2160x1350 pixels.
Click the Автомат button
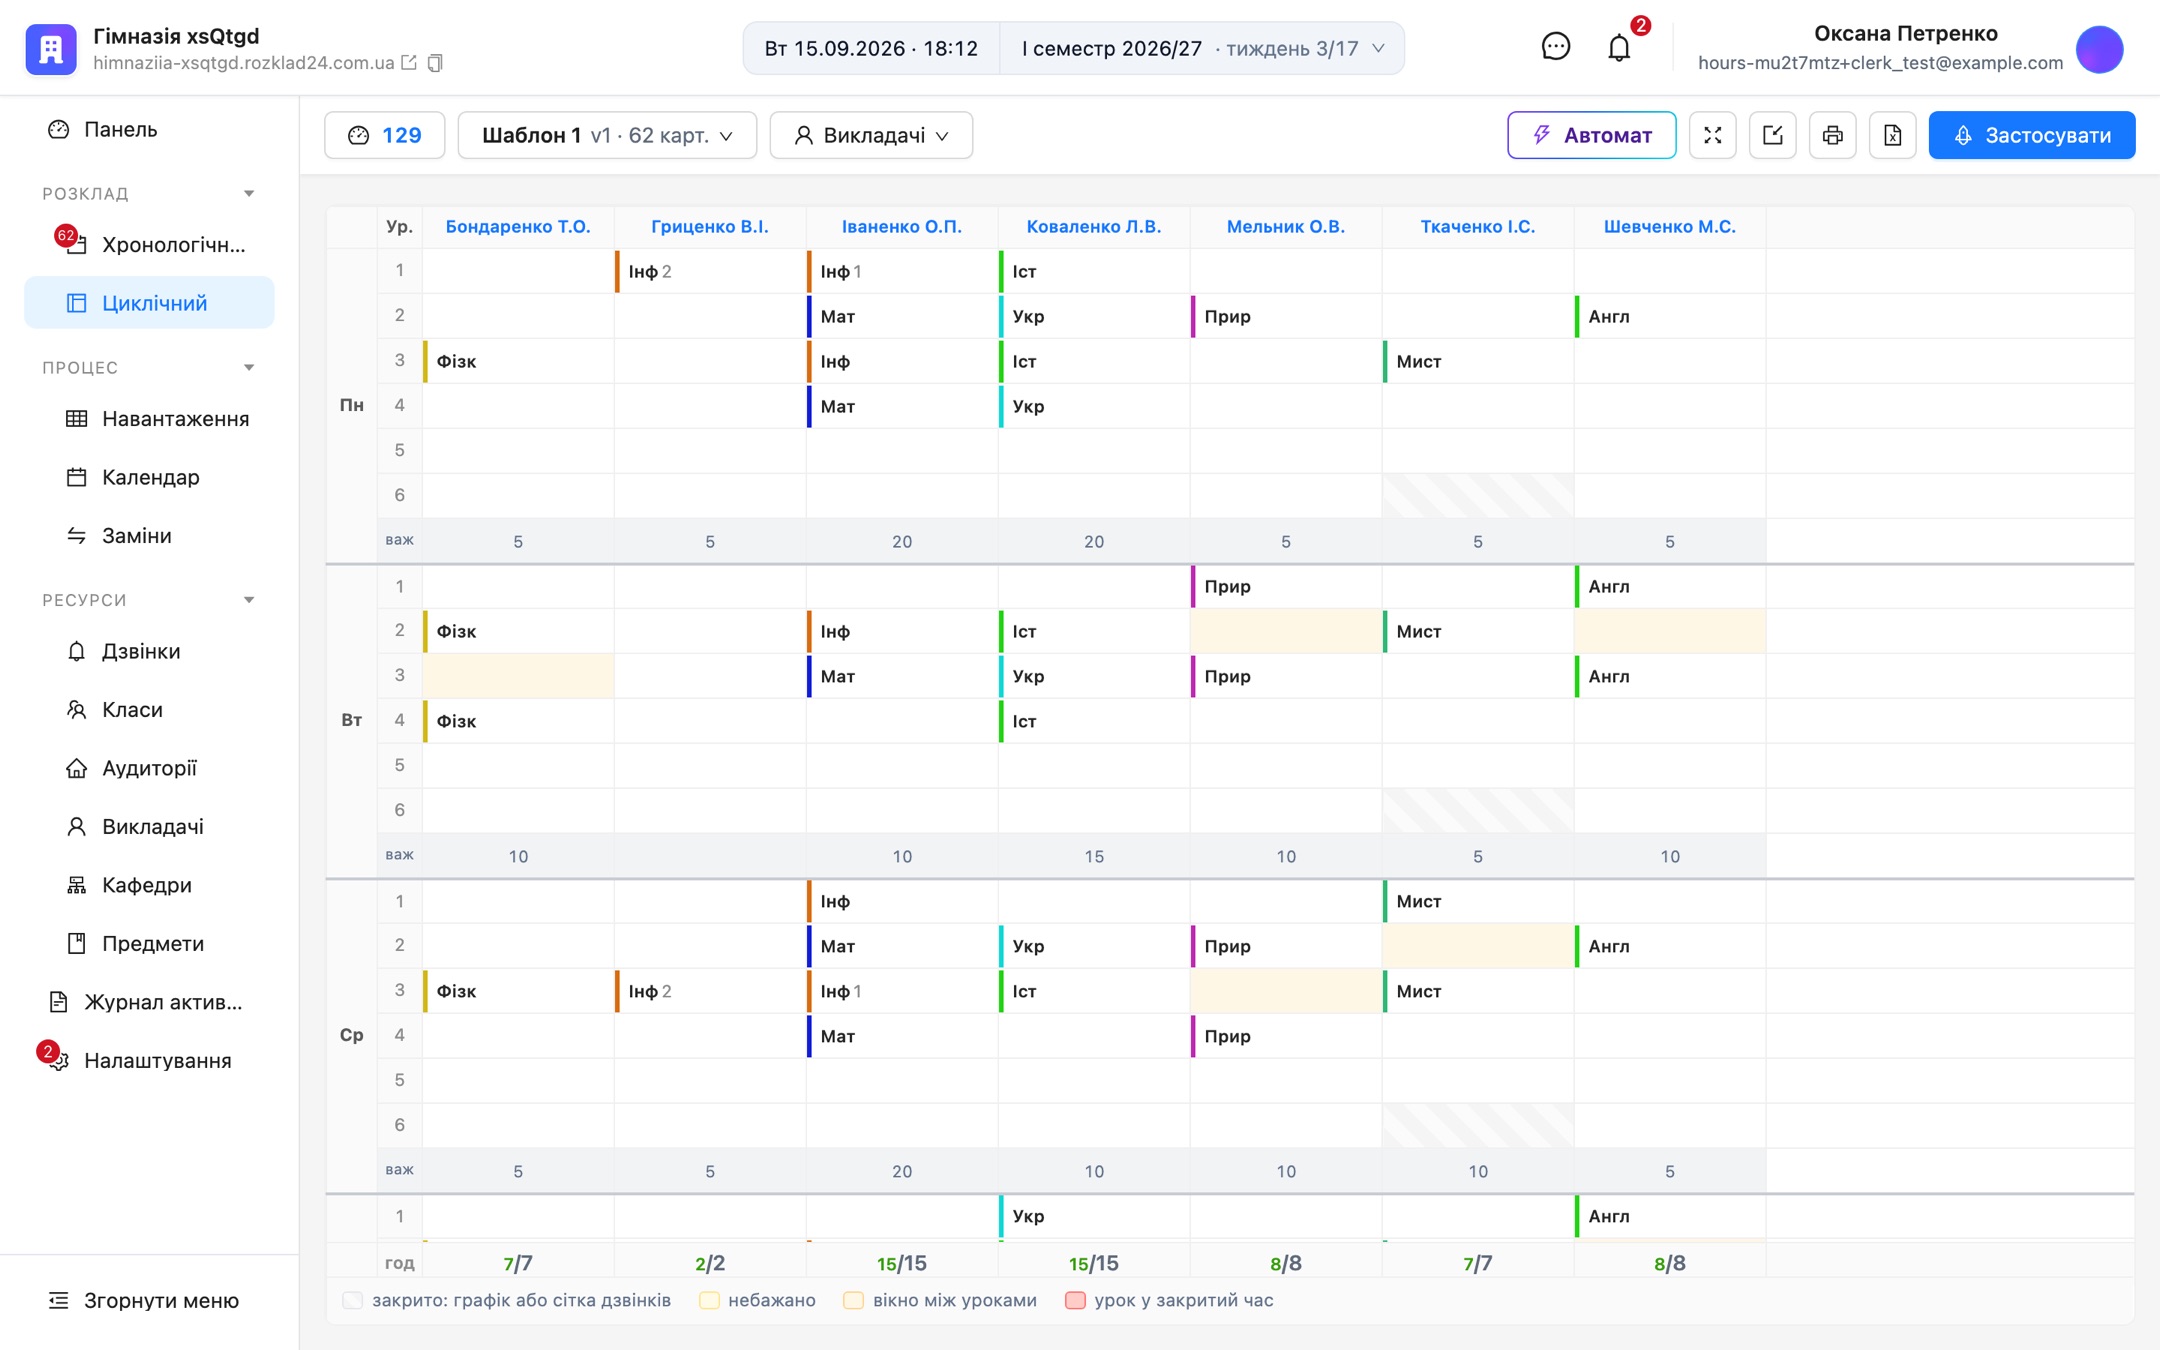1591,135
